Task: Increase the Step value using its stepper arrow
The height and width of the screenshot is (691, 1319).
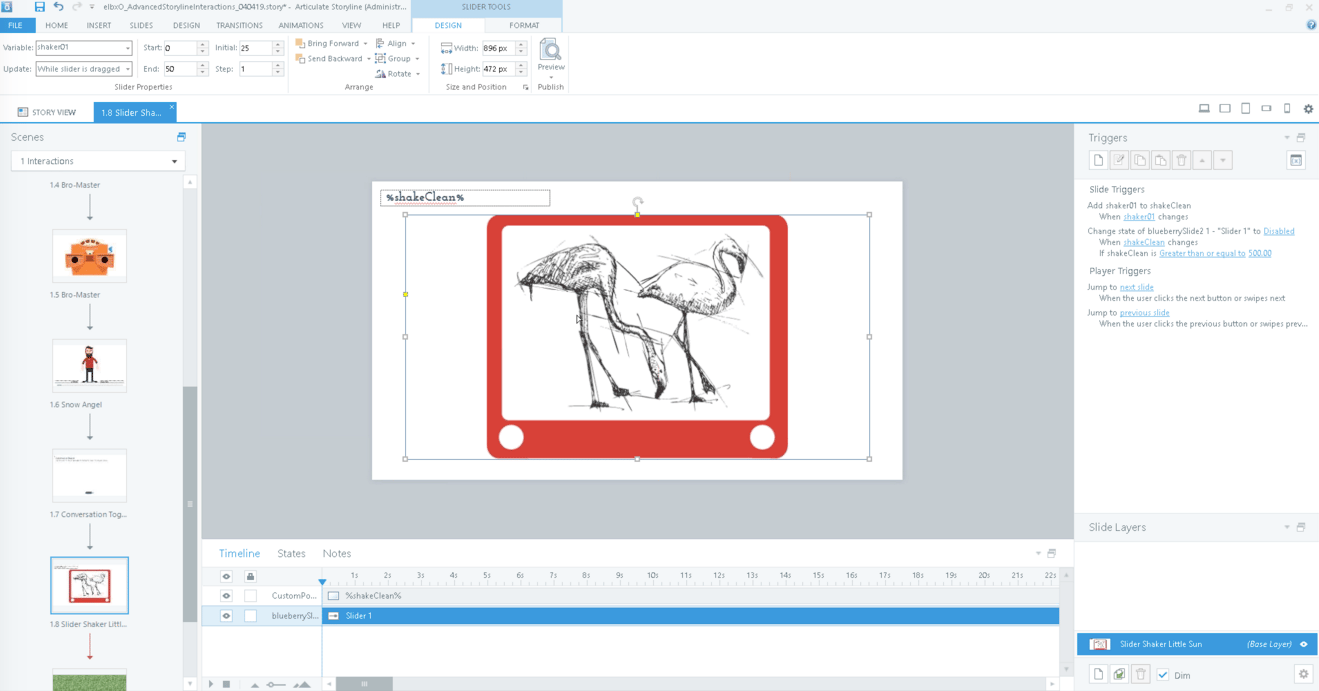Action: [277, 65]
